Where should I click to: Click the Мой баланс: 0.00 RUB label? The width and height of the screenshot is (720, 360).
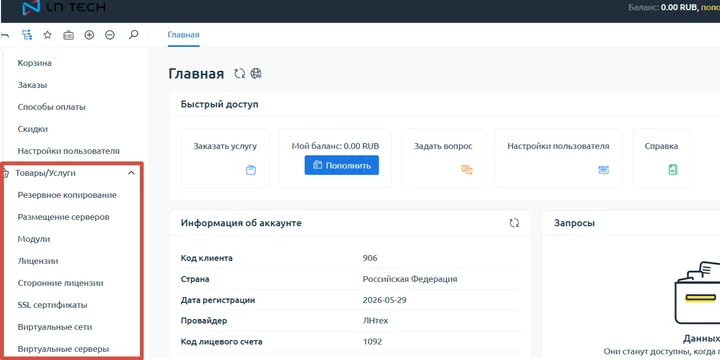coord(335,146)
